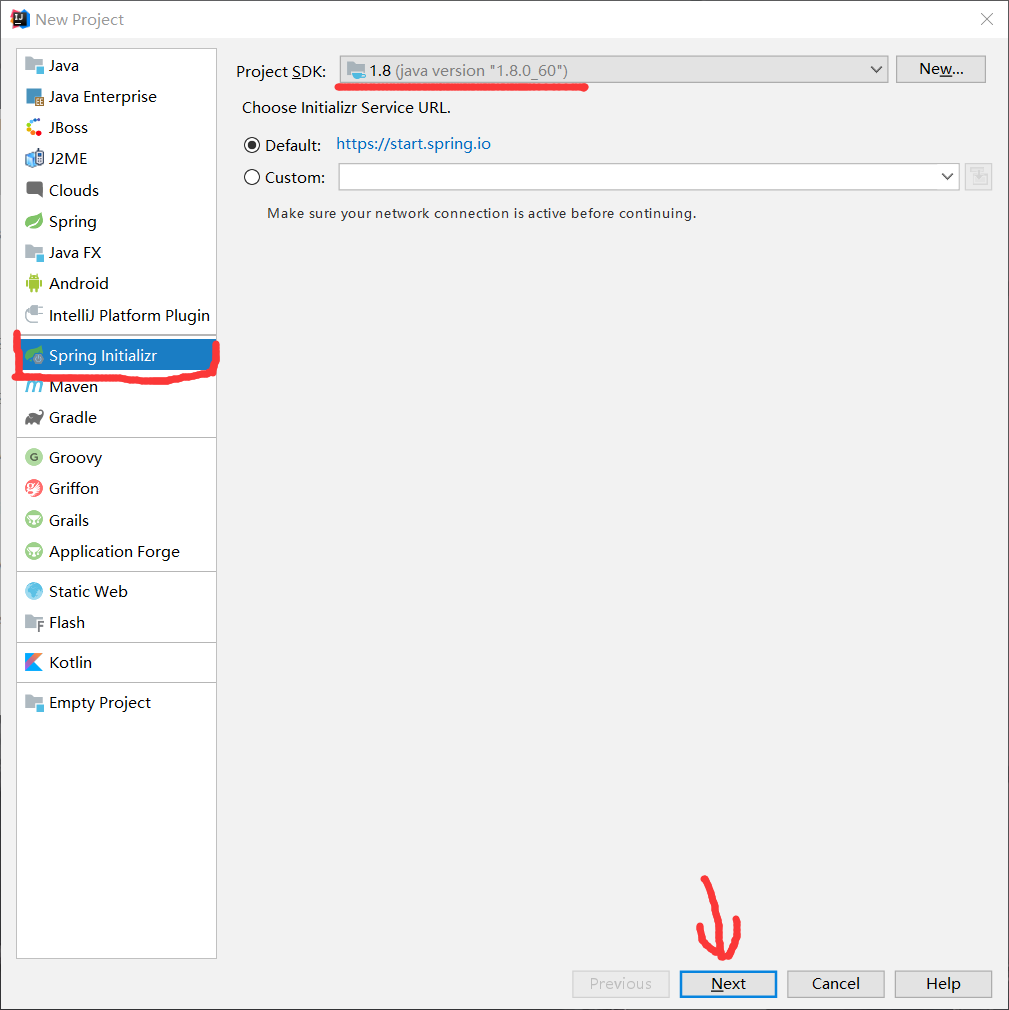Click the Next button
The width and height of the screenshot is (1009, 1010).
point(727,983)
